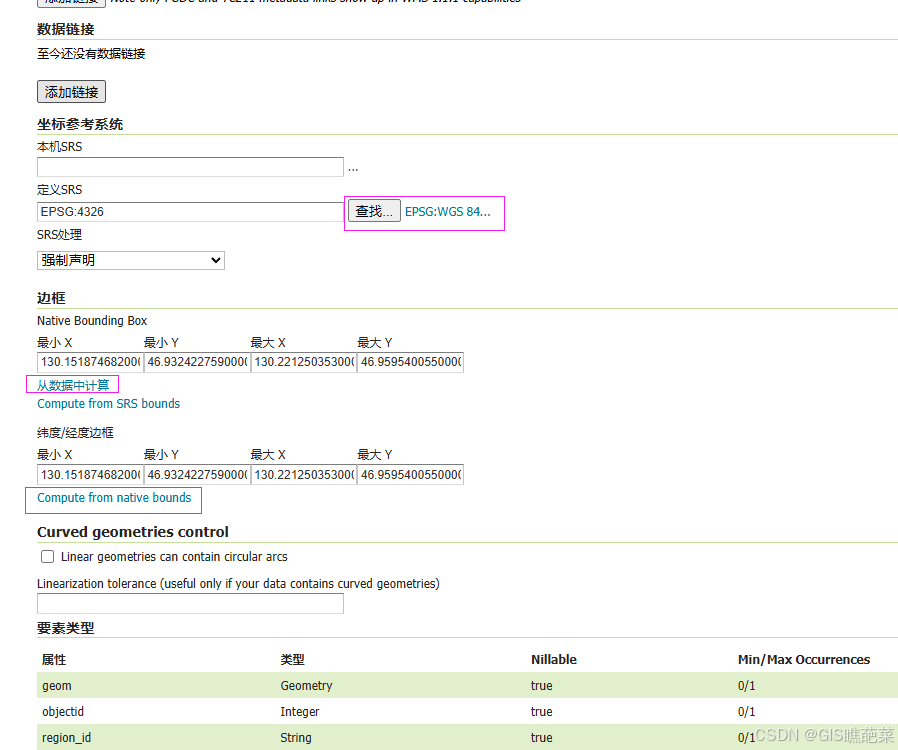Click Compute from SRS bounds link
This screenshot has width=898, height=750.
click(x=109, y=404)
